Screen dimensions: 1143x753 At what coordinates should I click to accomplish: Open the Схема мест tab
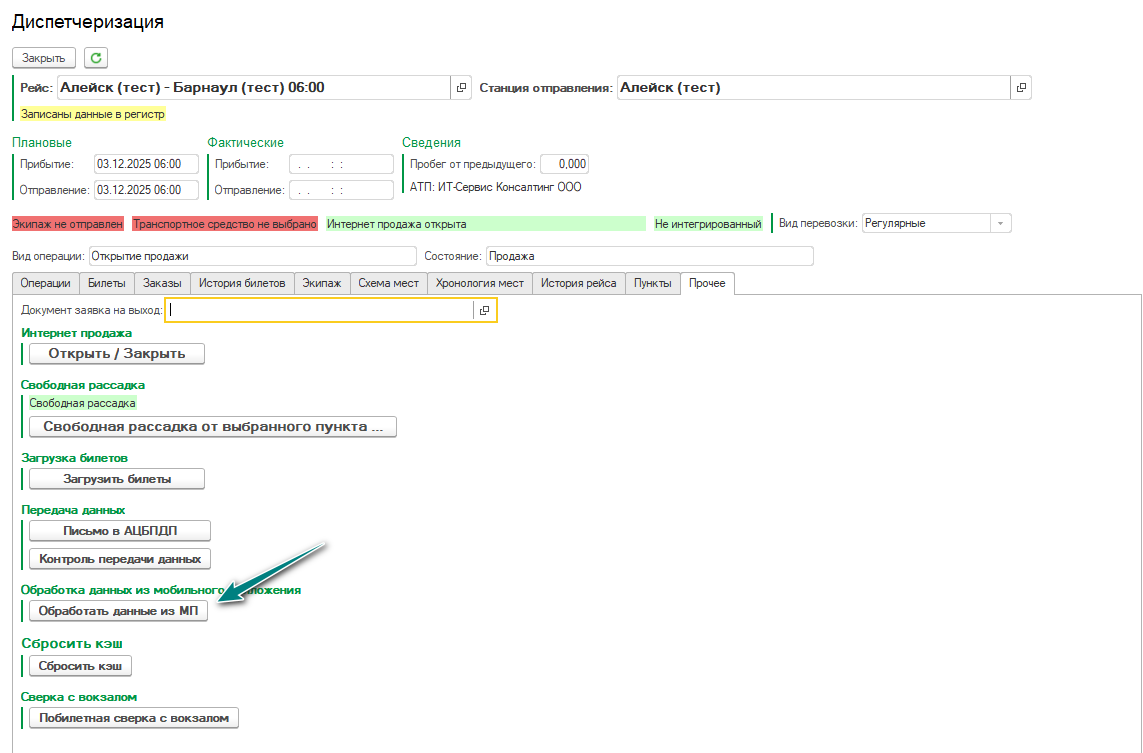point(388,283)
